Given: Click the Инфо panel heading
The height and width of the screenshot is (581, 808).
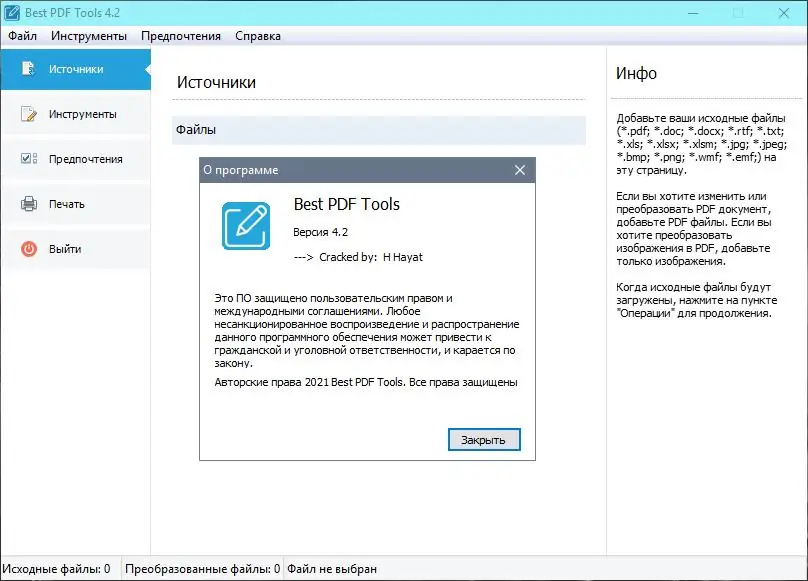Looking at the screenshot, I should click(x=638, y=73).
